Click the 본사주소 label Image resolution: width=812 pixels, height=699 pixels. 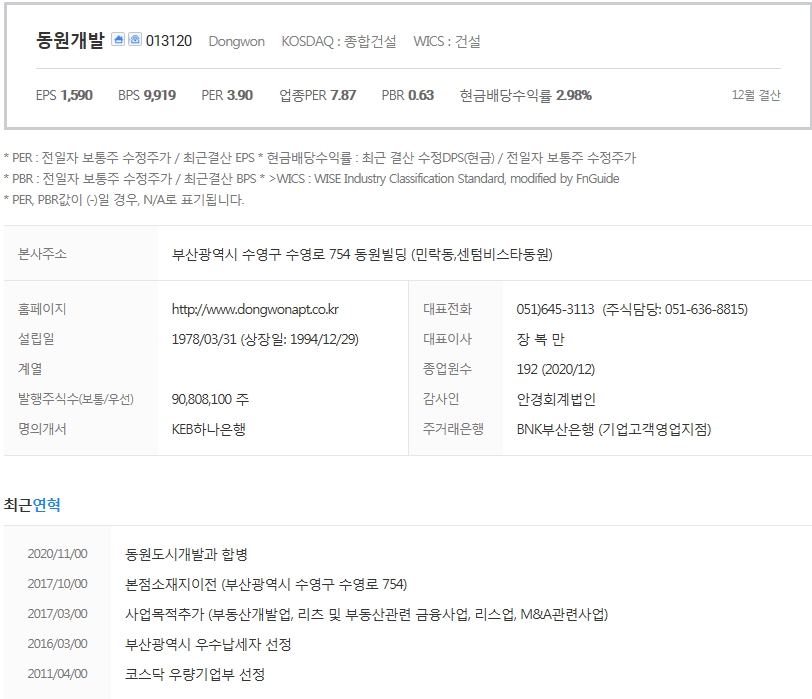(42, 254)
